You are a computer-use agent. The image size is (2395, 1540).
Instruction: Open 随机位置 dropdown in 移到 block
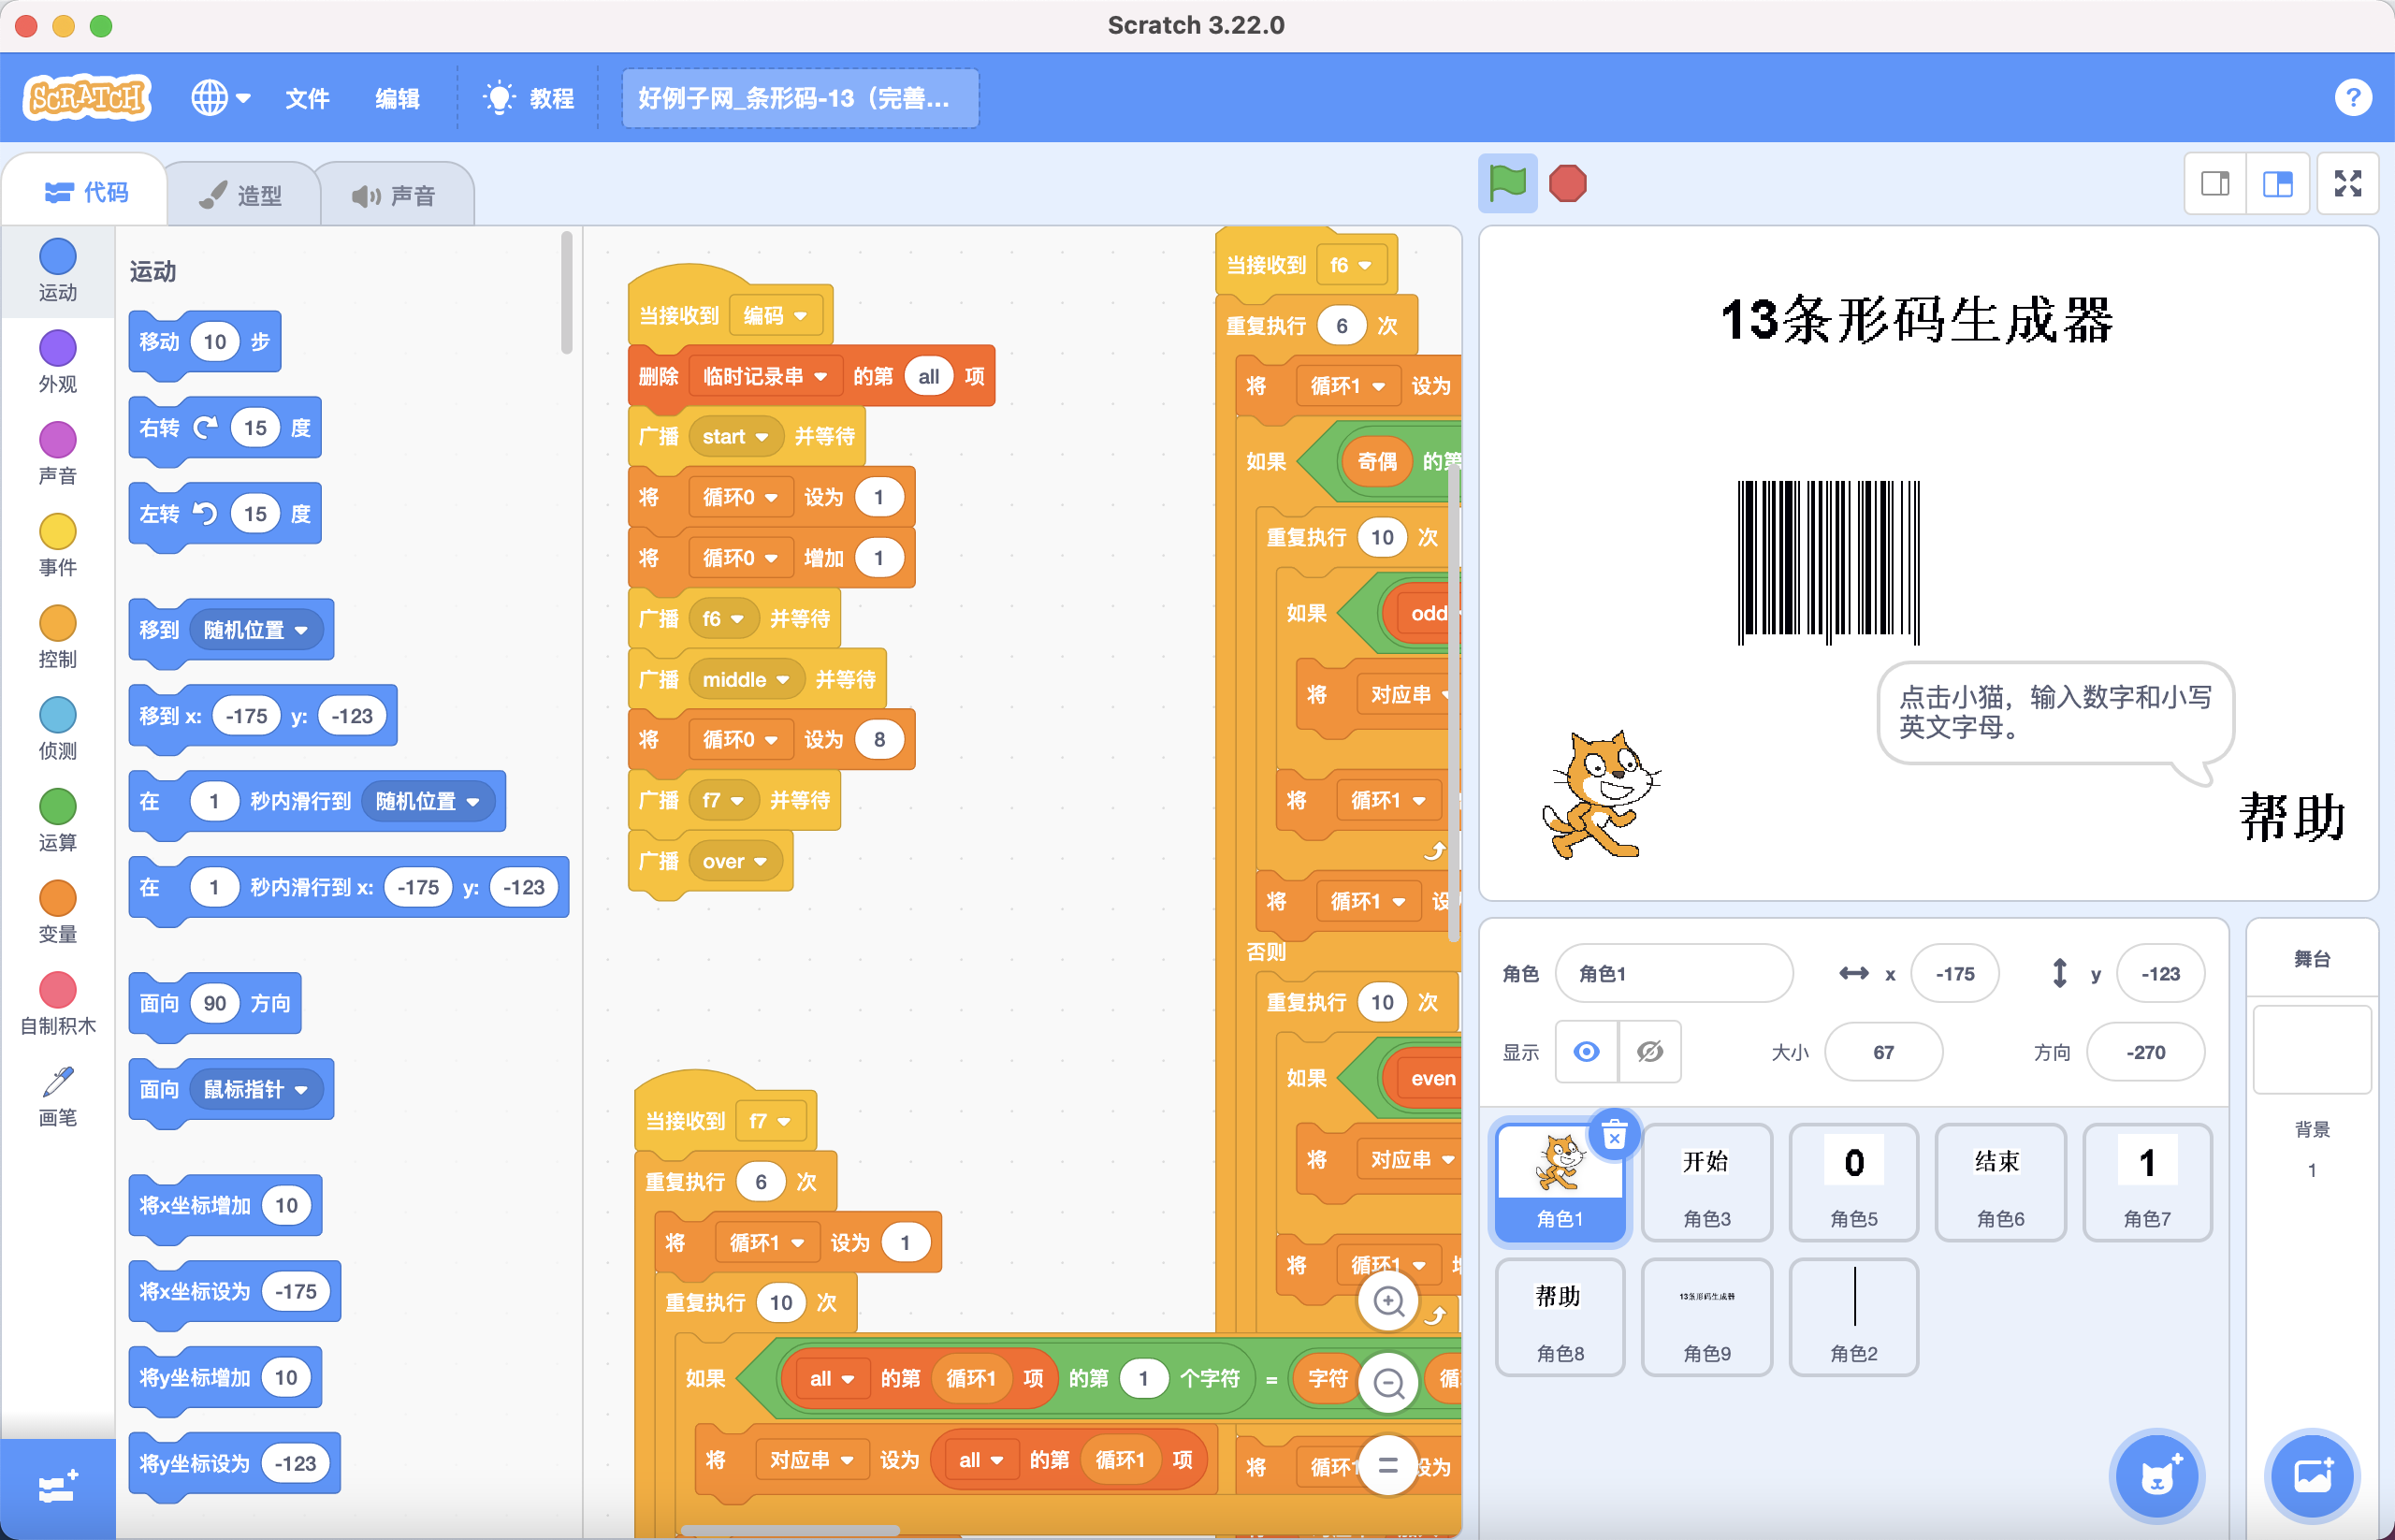coord(256,630)
